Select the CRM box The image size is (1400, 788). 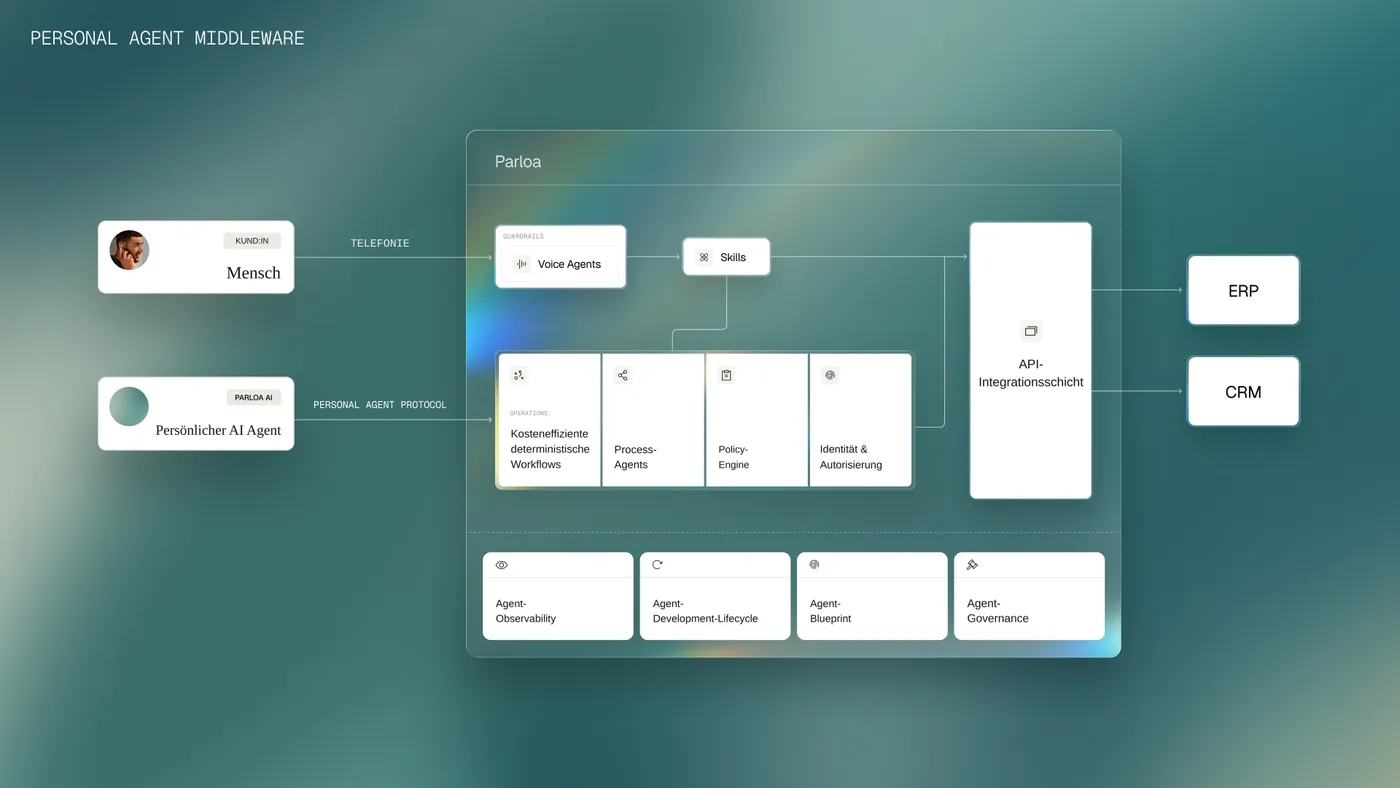[x=1243, y=392]
